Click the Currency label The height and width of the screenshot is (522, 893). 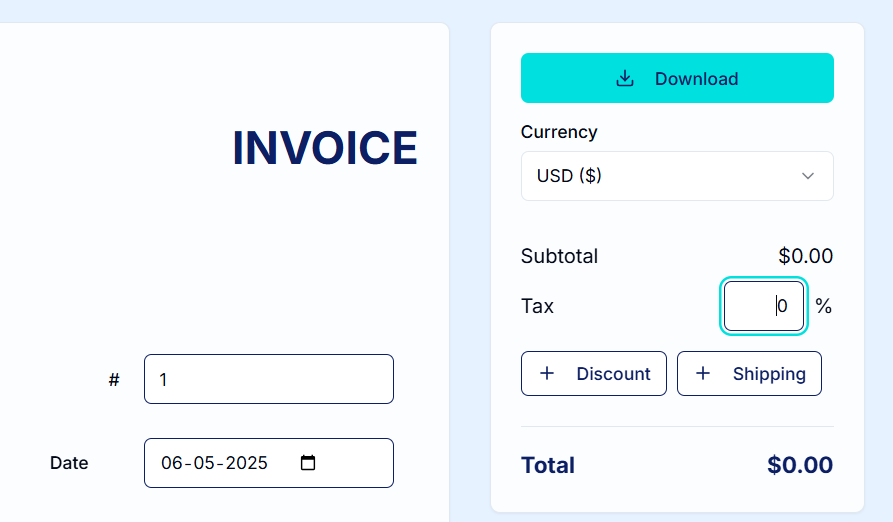(559, 132)
